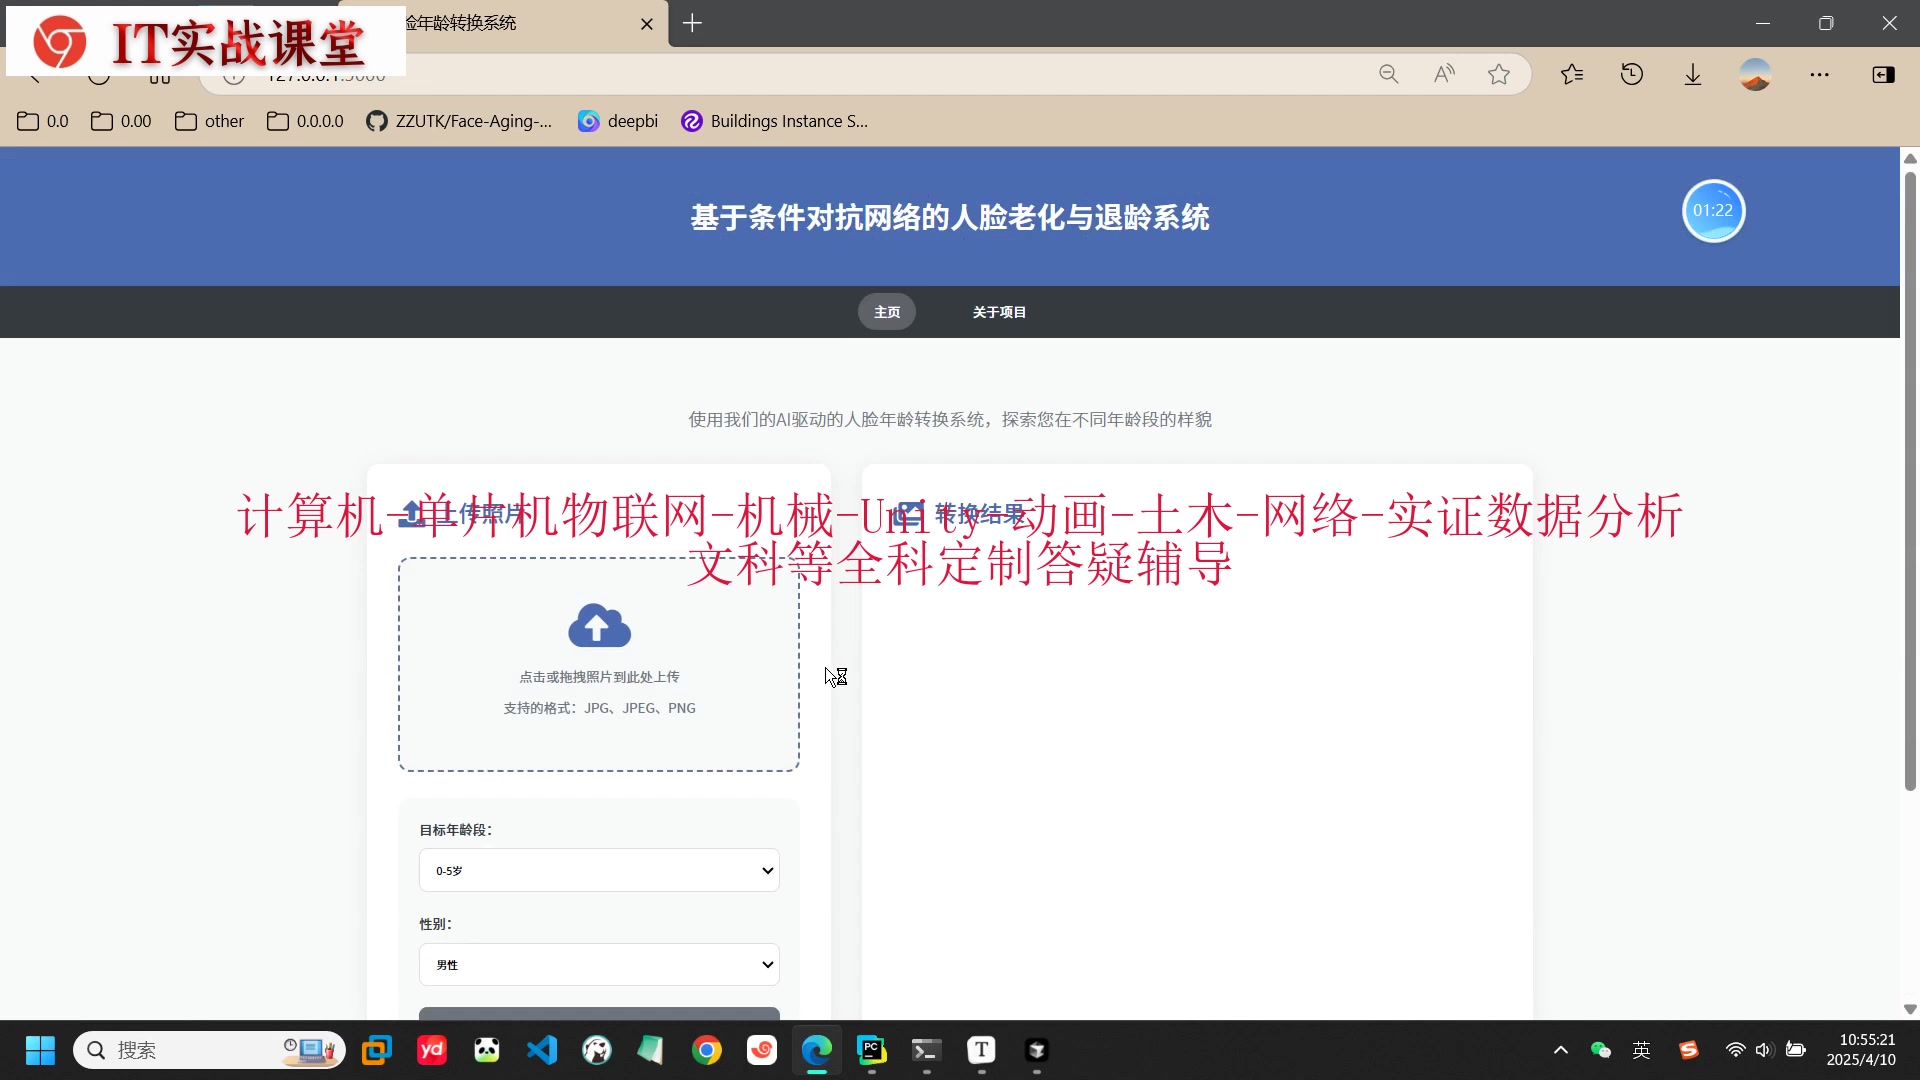1920x1080 pixels.
Task: Open the deepbi bookmark
Action: (618, 121)
